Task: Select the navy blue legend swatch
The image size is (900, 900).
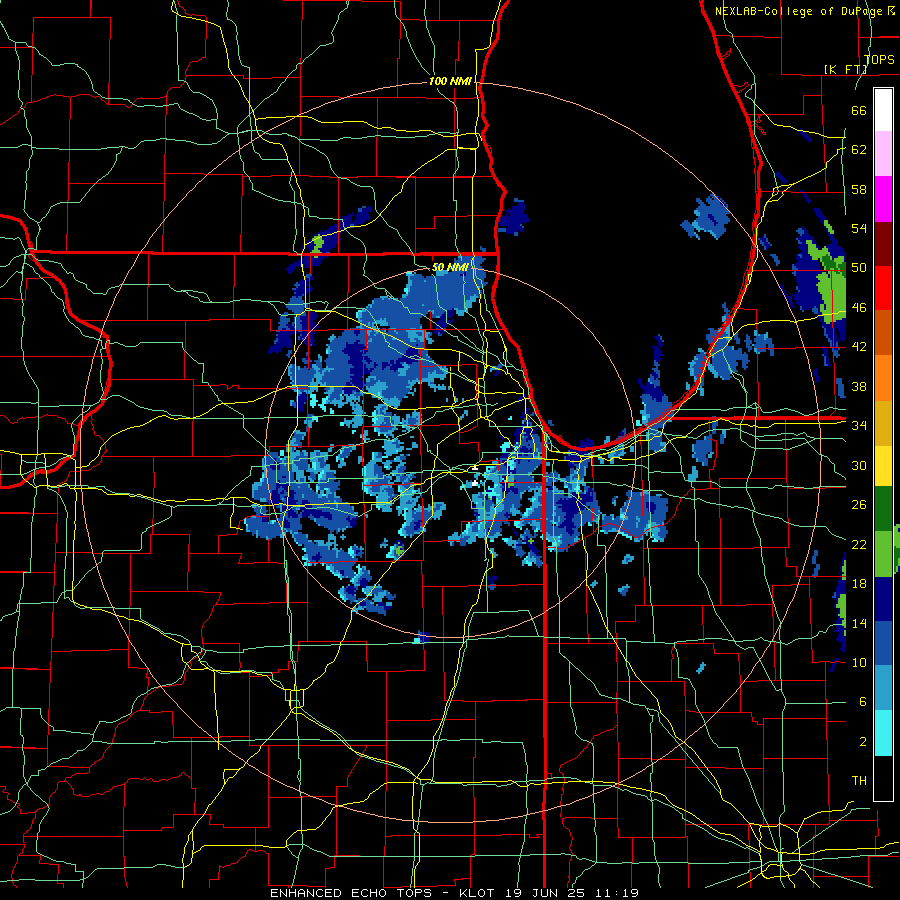Action: [883, 599]
